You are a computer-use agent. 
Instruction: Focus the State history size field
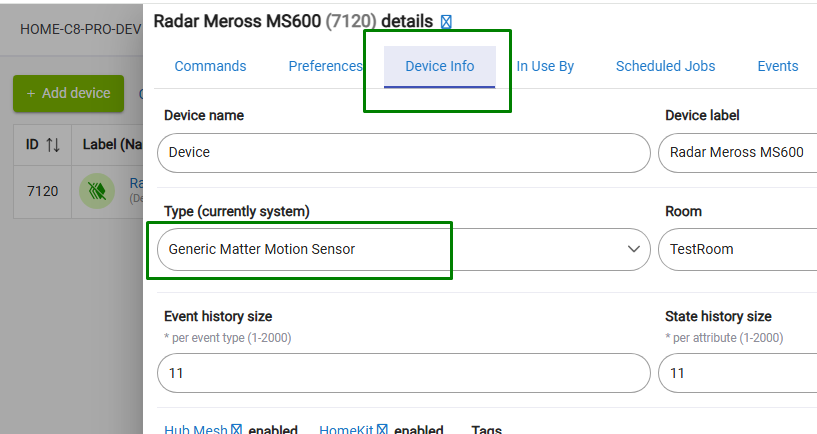[x=737, y=373]
